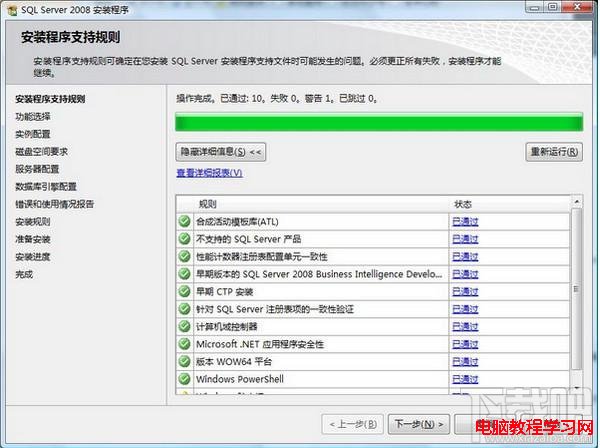Maximize the SQL Server 2008 setup window
The height and width of the screenshot is (448, 600).
[553, 7]
